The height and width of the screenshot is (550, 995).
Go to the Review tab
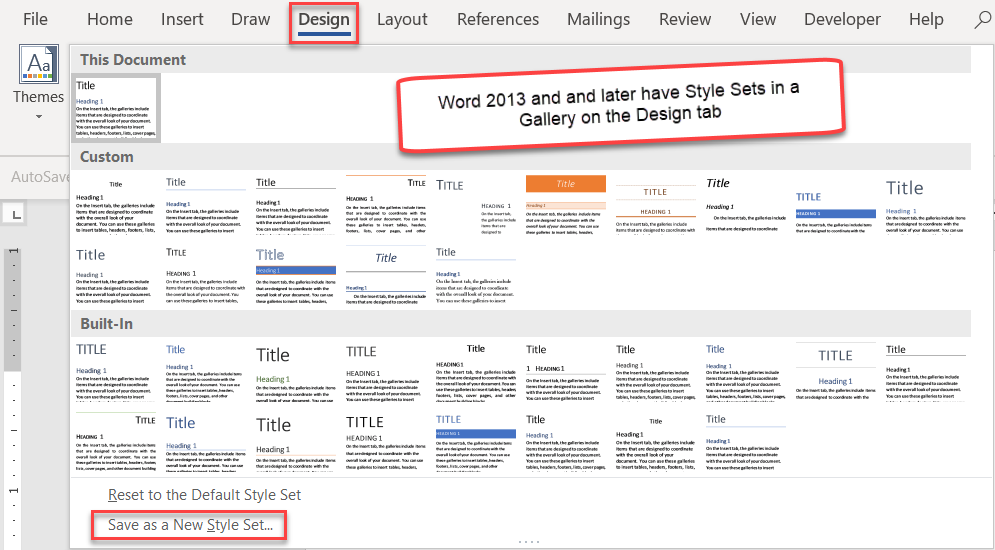pos(685,20)
